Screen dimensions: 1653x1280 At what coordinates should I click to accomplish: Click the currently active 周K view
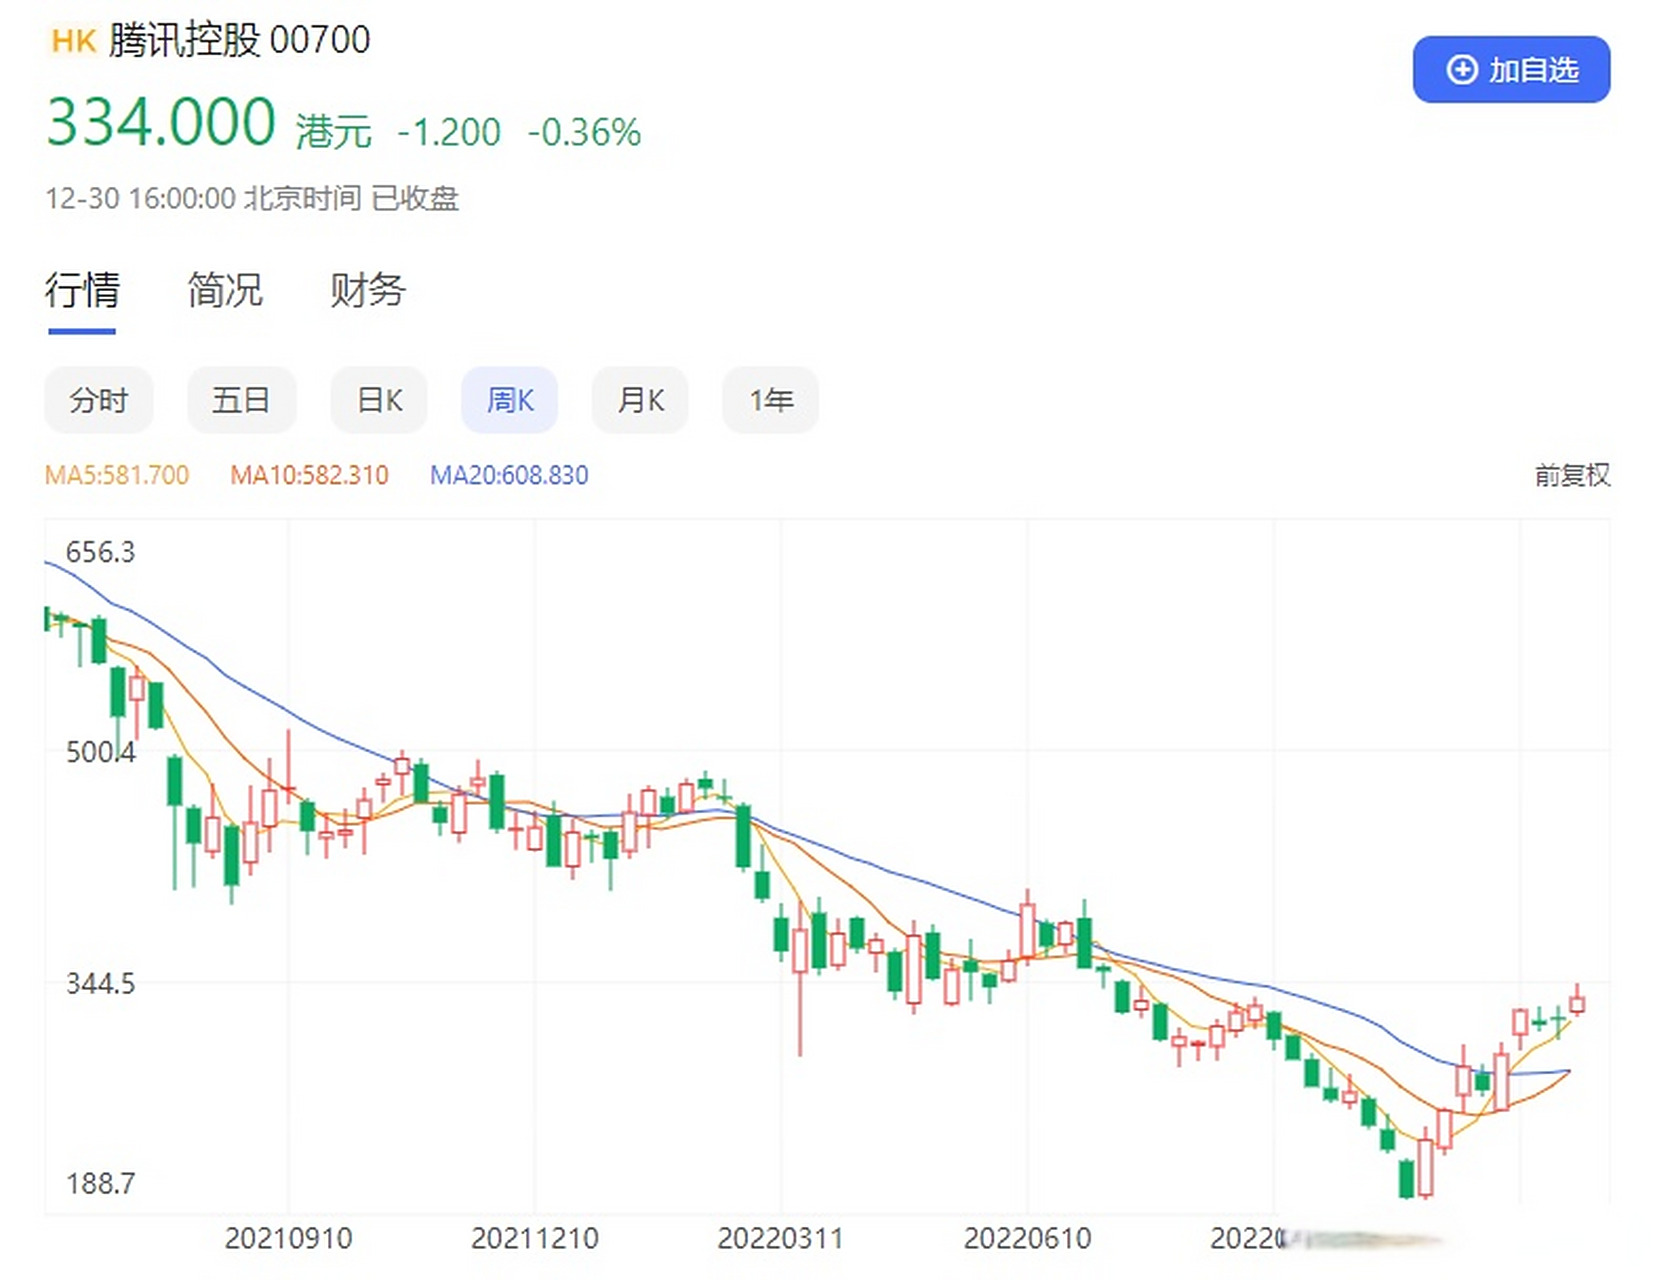point(509,400)
